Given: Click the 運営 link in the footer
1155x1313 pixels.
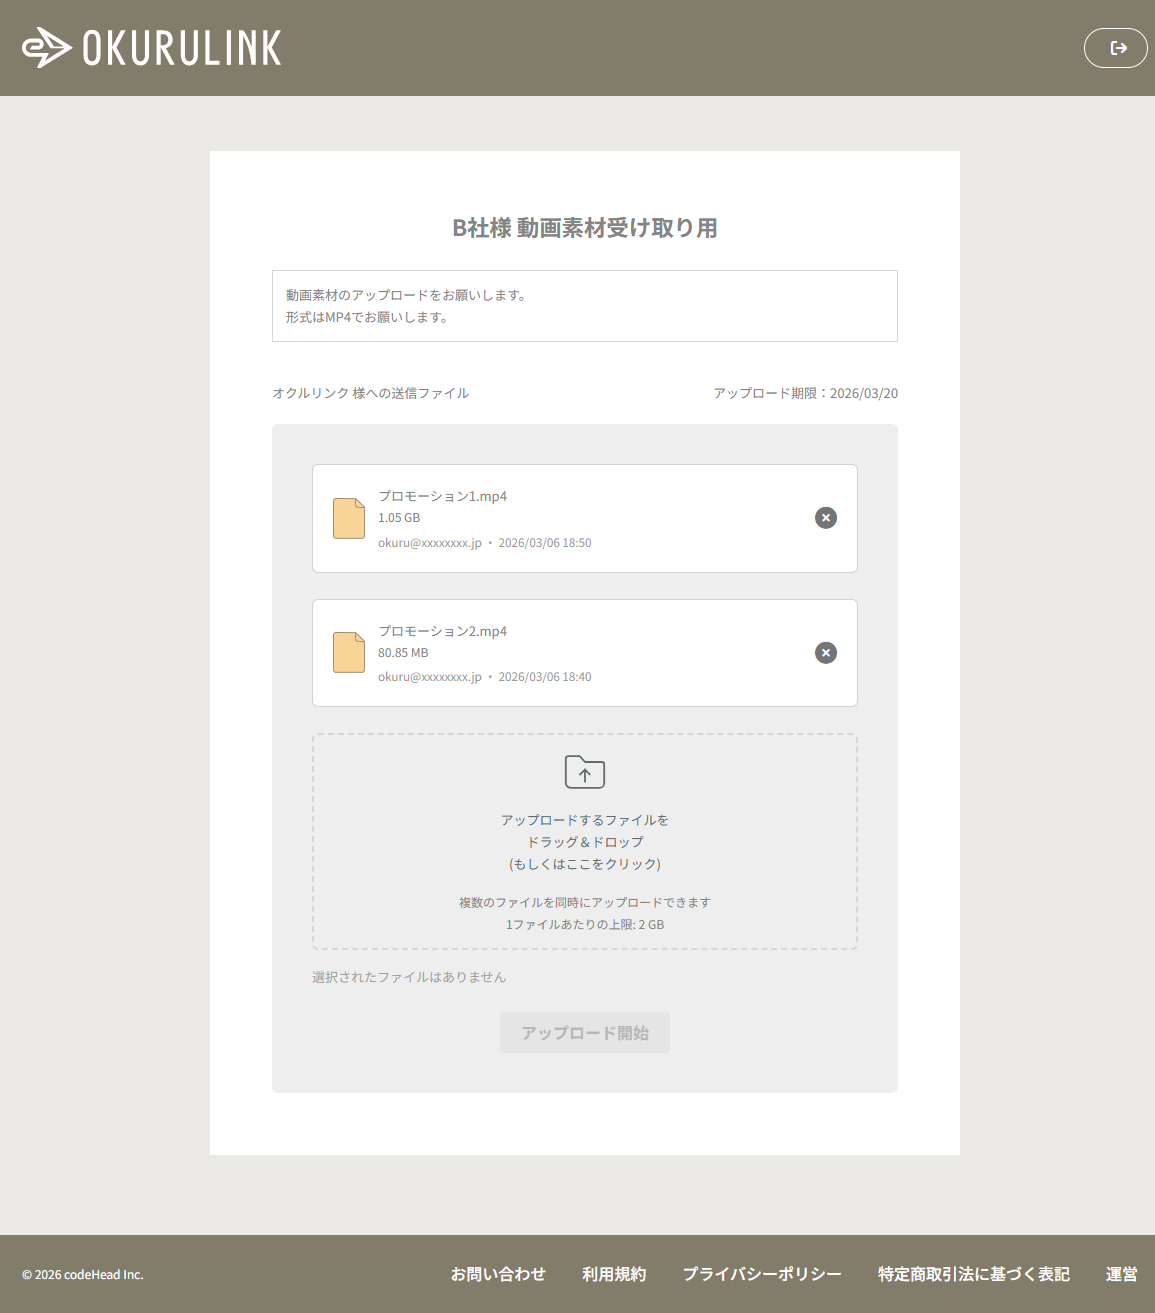Looking at the screenshot, I should (x=1121, y=1274).
